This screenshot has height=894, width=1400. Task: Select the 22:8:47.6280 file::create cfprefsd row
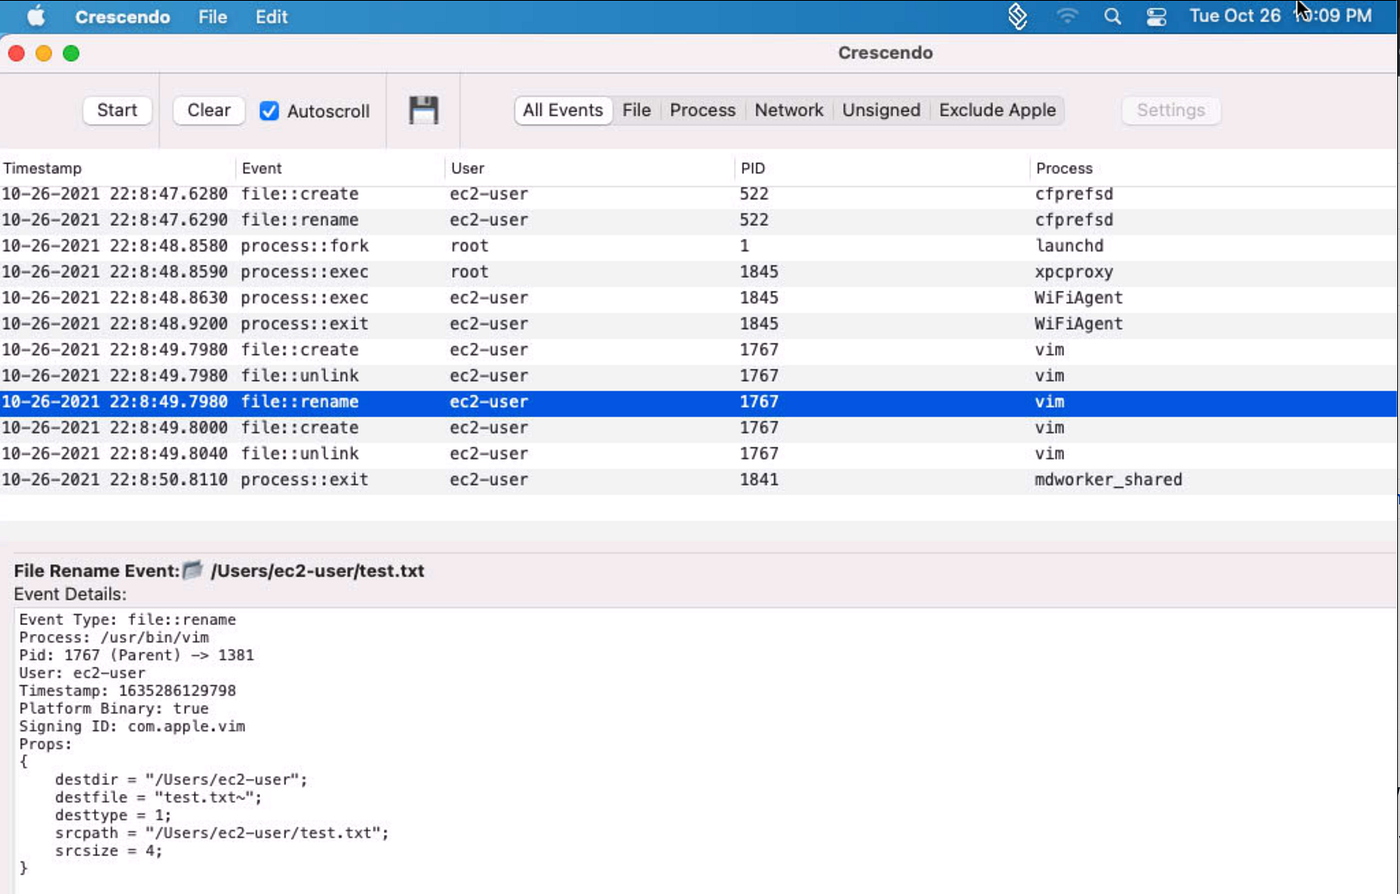pos(700,194)
